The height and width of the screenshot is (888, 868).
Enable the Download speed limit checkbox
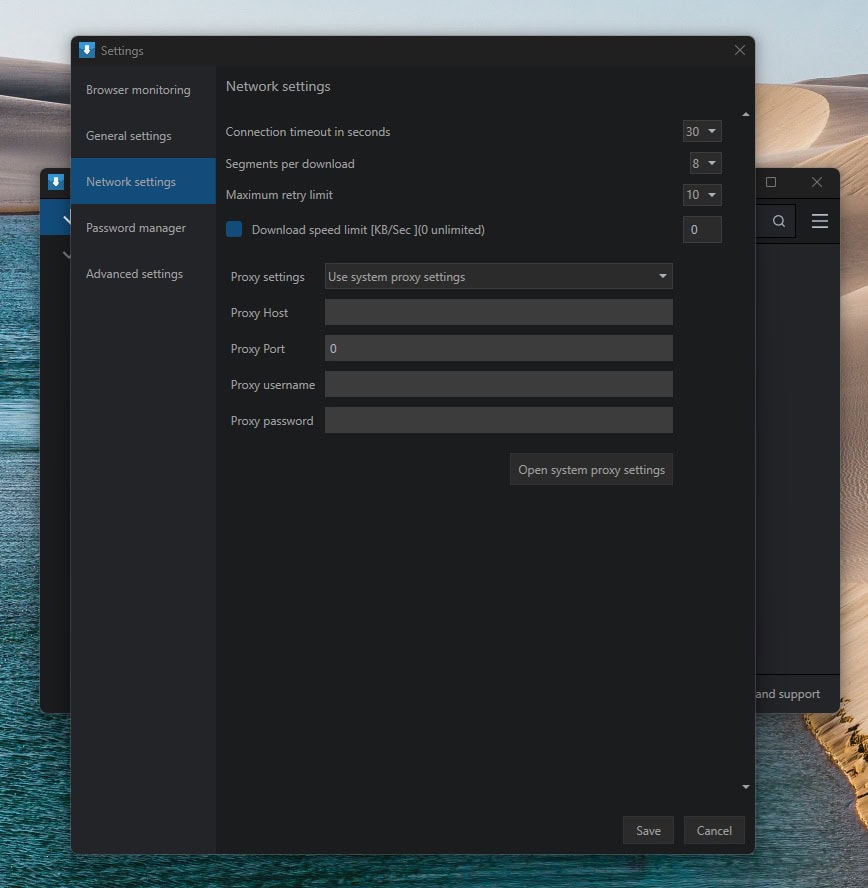pos(234,229)
